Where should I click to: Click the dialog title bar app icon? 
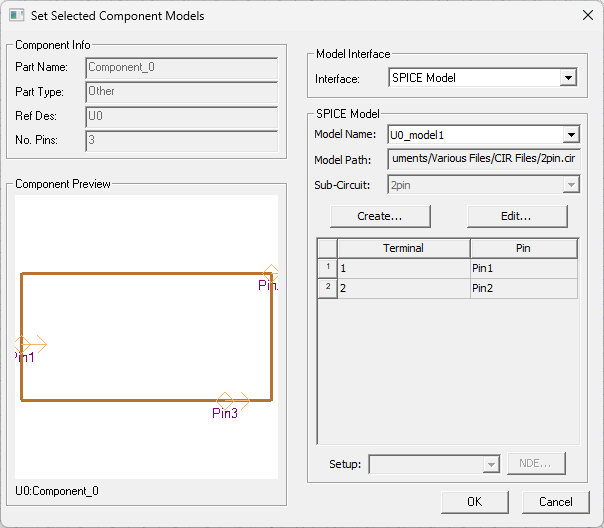[x=17, y=15]
